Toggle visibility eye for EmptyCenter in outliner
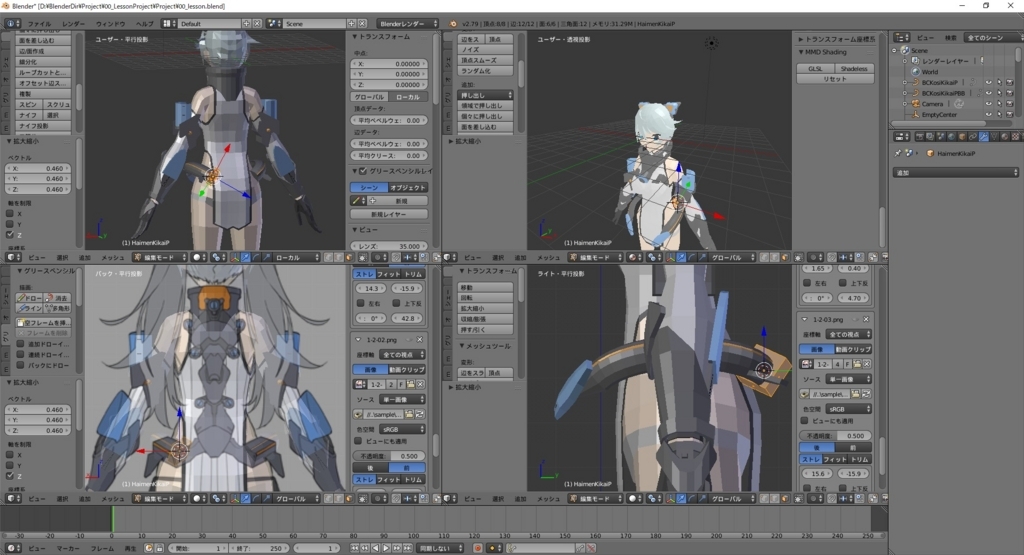 click(x=989, y=115)
